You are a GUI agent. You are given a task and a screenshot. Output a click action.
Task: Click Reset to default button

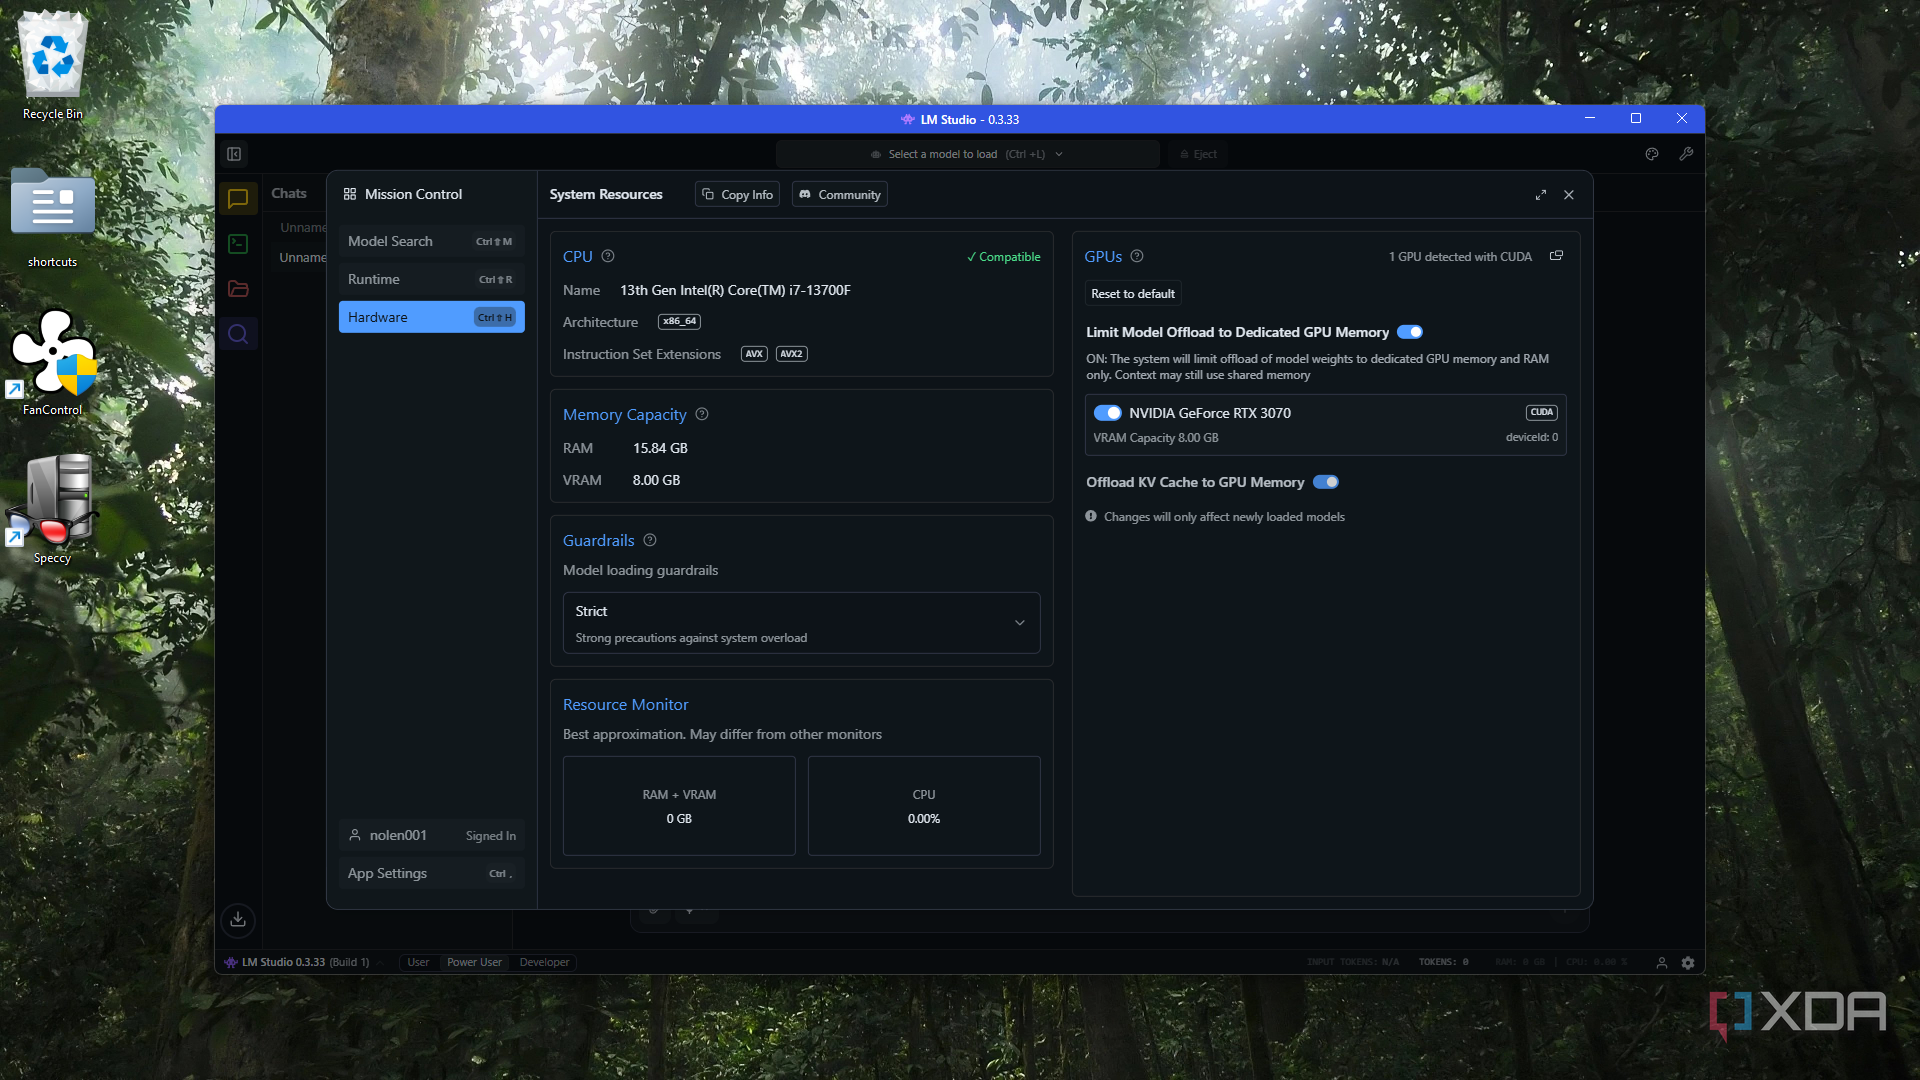point(1133,294)
